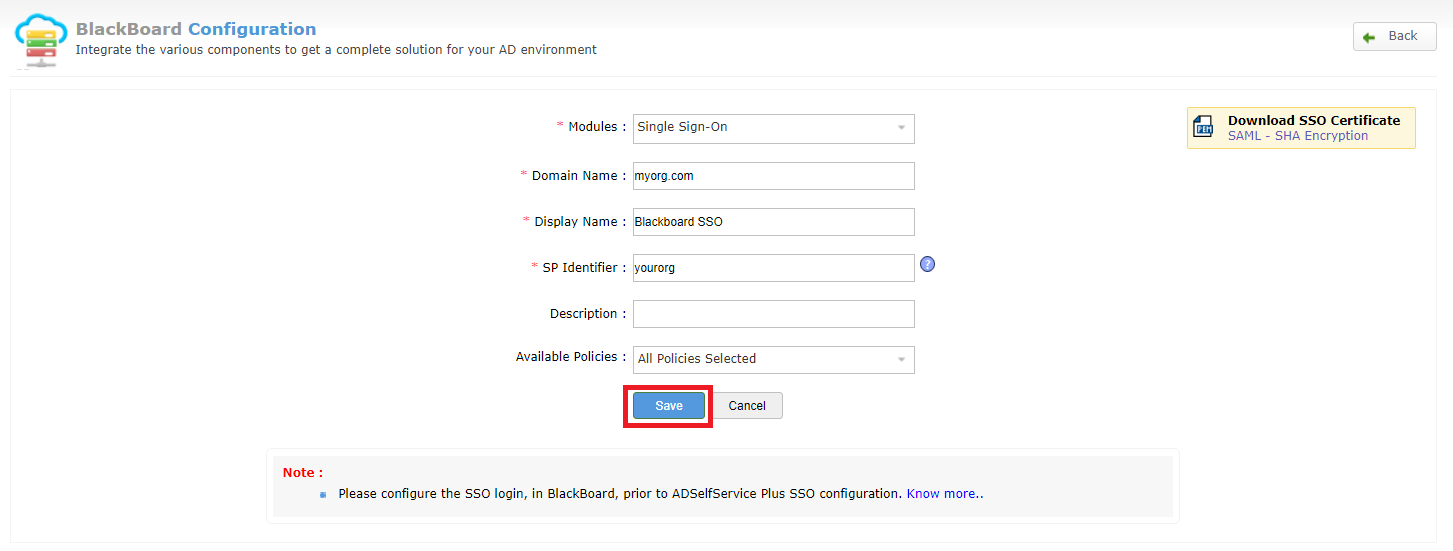Open the Modules dropdown arrow
Image resolution: width=1453 pixels, height=551 pixels.
[901, 128]
